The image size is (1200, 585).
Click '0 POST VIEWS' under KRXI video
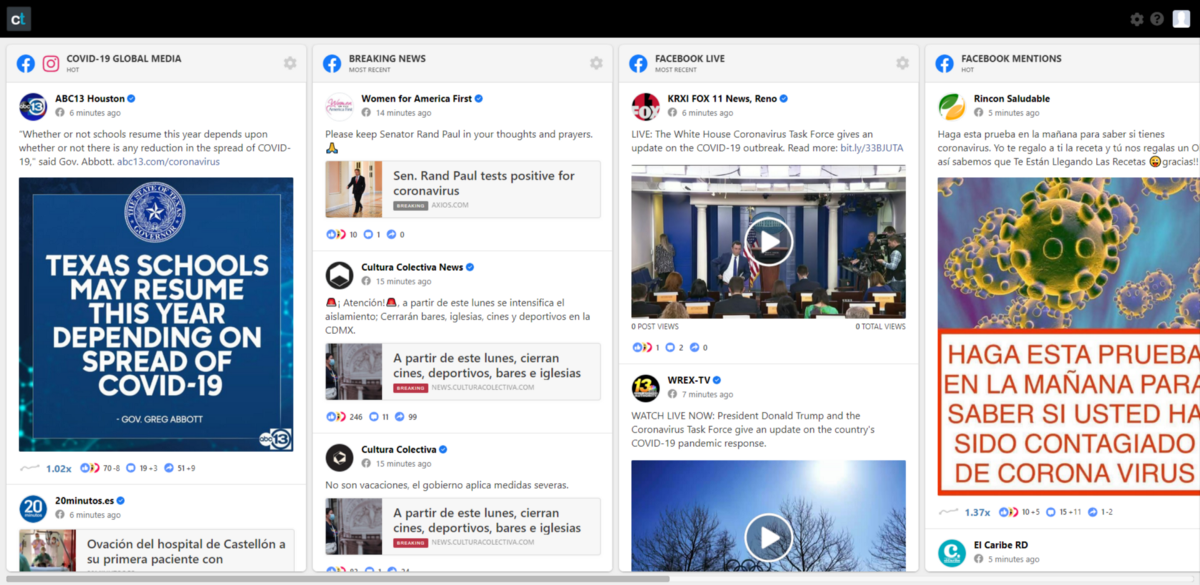point(655,327)
